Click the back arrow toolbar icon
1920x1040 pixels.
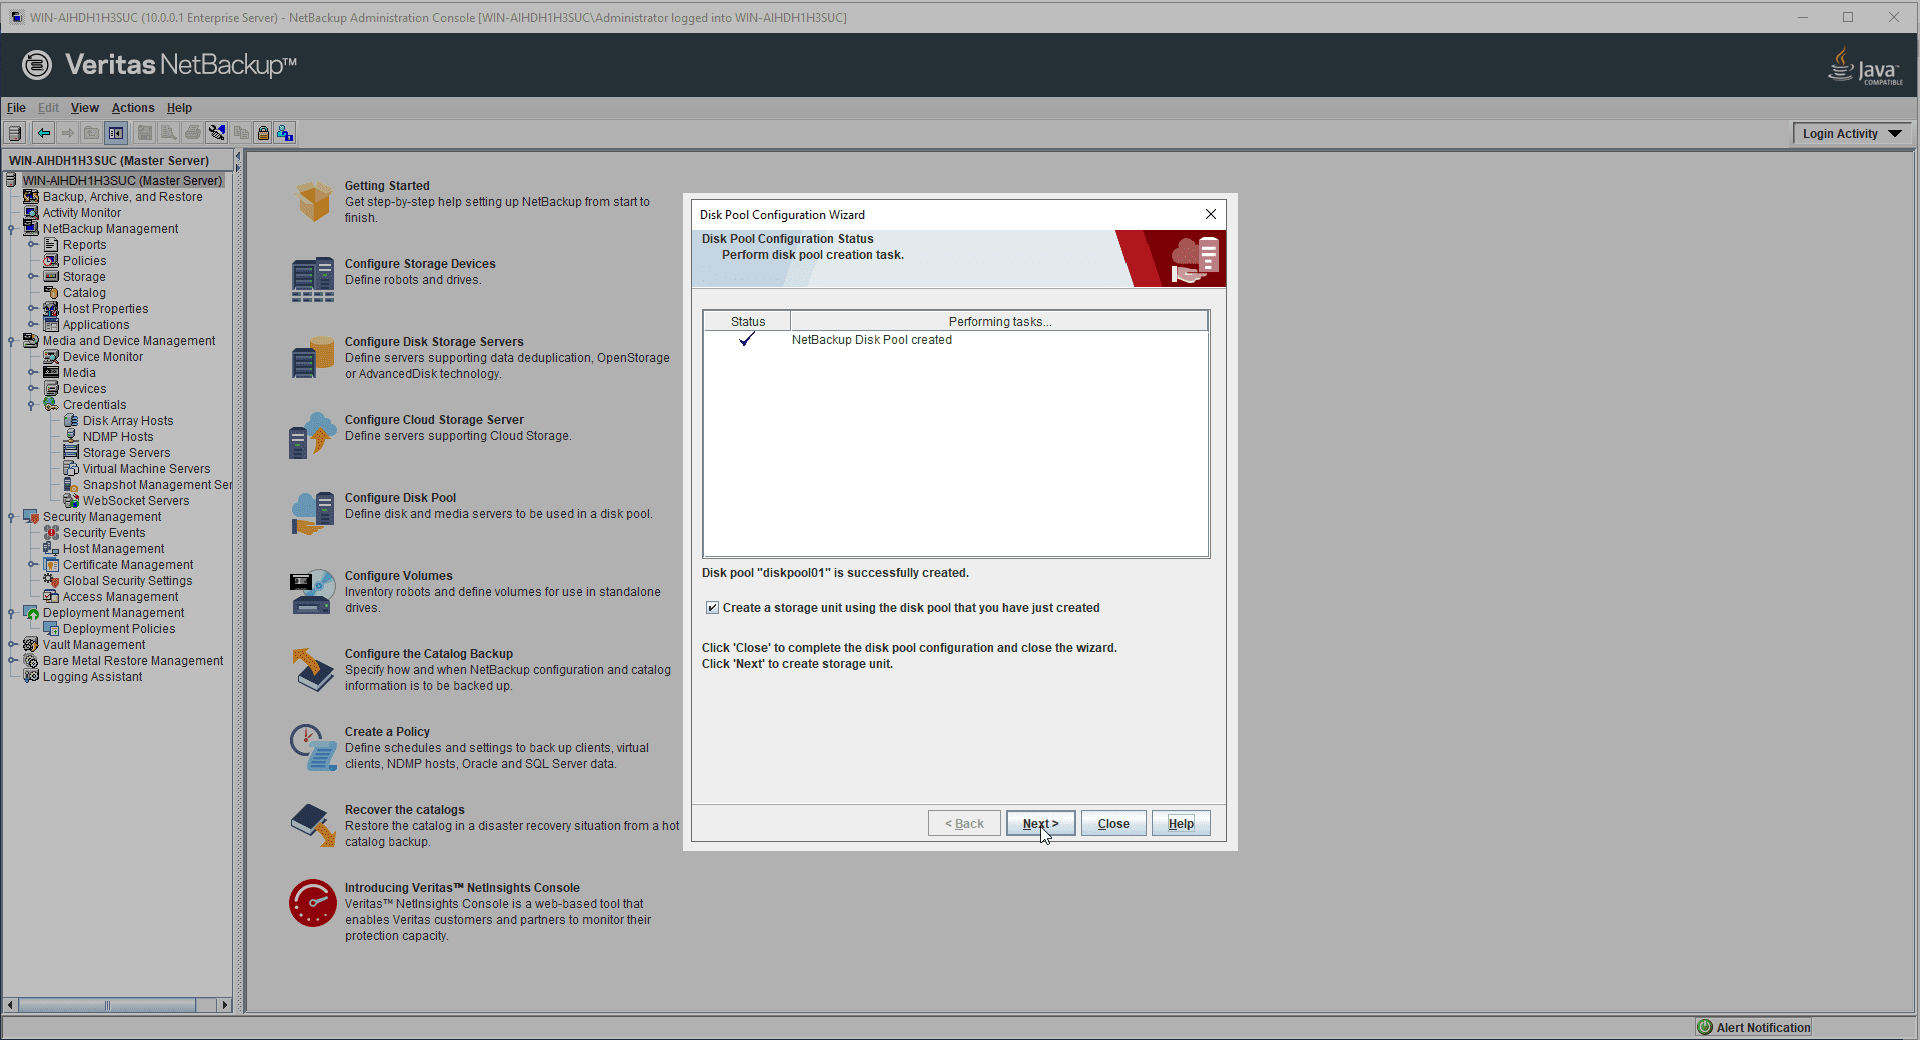click(x=44, y=133)
